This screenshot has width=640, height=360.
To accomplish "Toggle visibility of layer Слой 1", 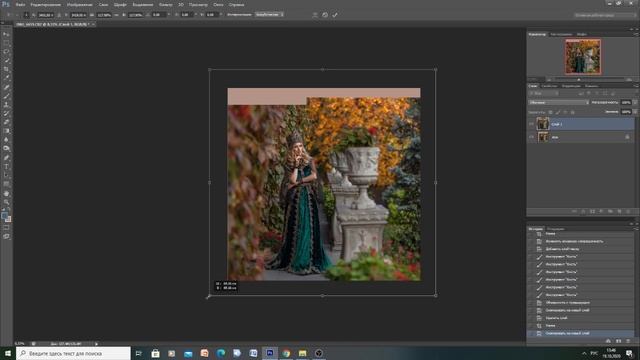I will click(x=531, y=124).
